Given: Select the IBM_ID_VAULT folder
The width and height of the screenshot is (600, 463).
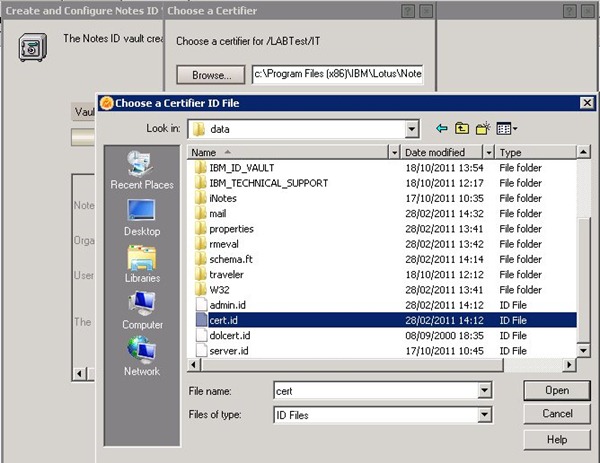Looking at the screenshot, I should pos(241,168).
